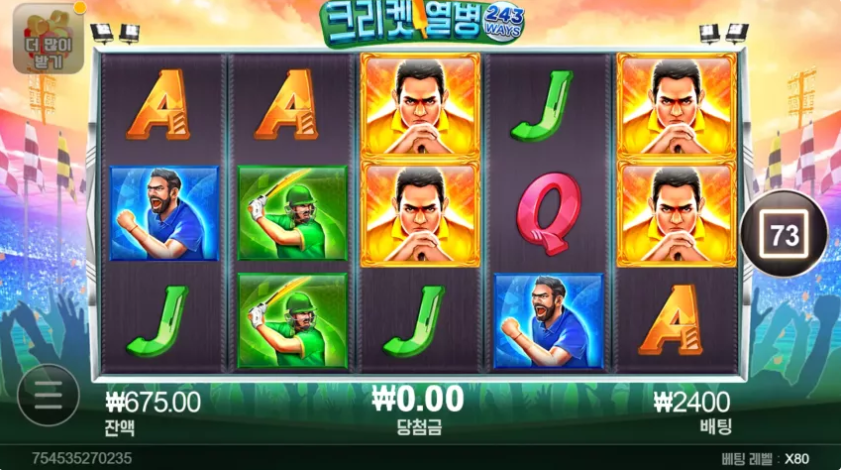This screenshot has height=471, width=842.
Task: Click the 243 Ways game title logo
Action: [422, 23]
